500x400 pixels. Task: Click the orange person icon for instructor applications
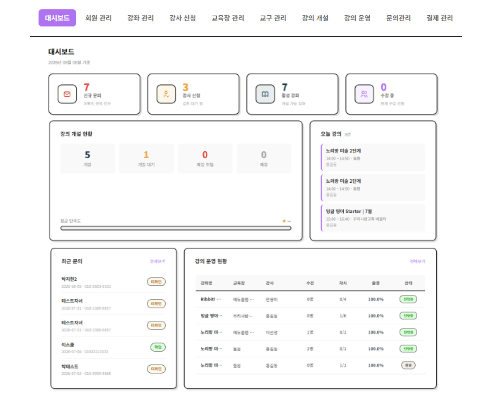click(x=166, y=94)
